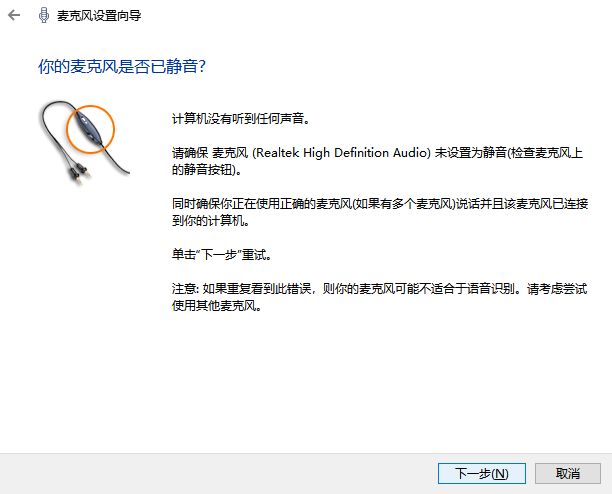Click the headset cable illustration

84,143
